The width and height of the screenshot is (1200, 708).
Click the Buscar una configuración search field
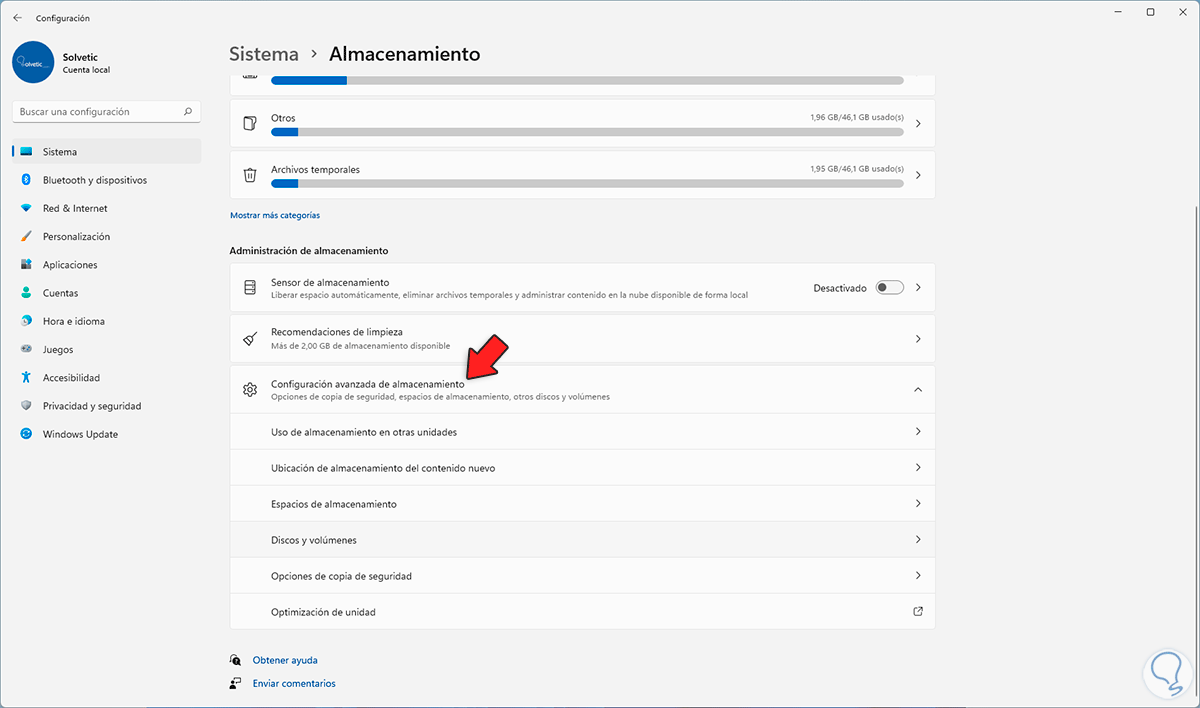pos(100,112)
